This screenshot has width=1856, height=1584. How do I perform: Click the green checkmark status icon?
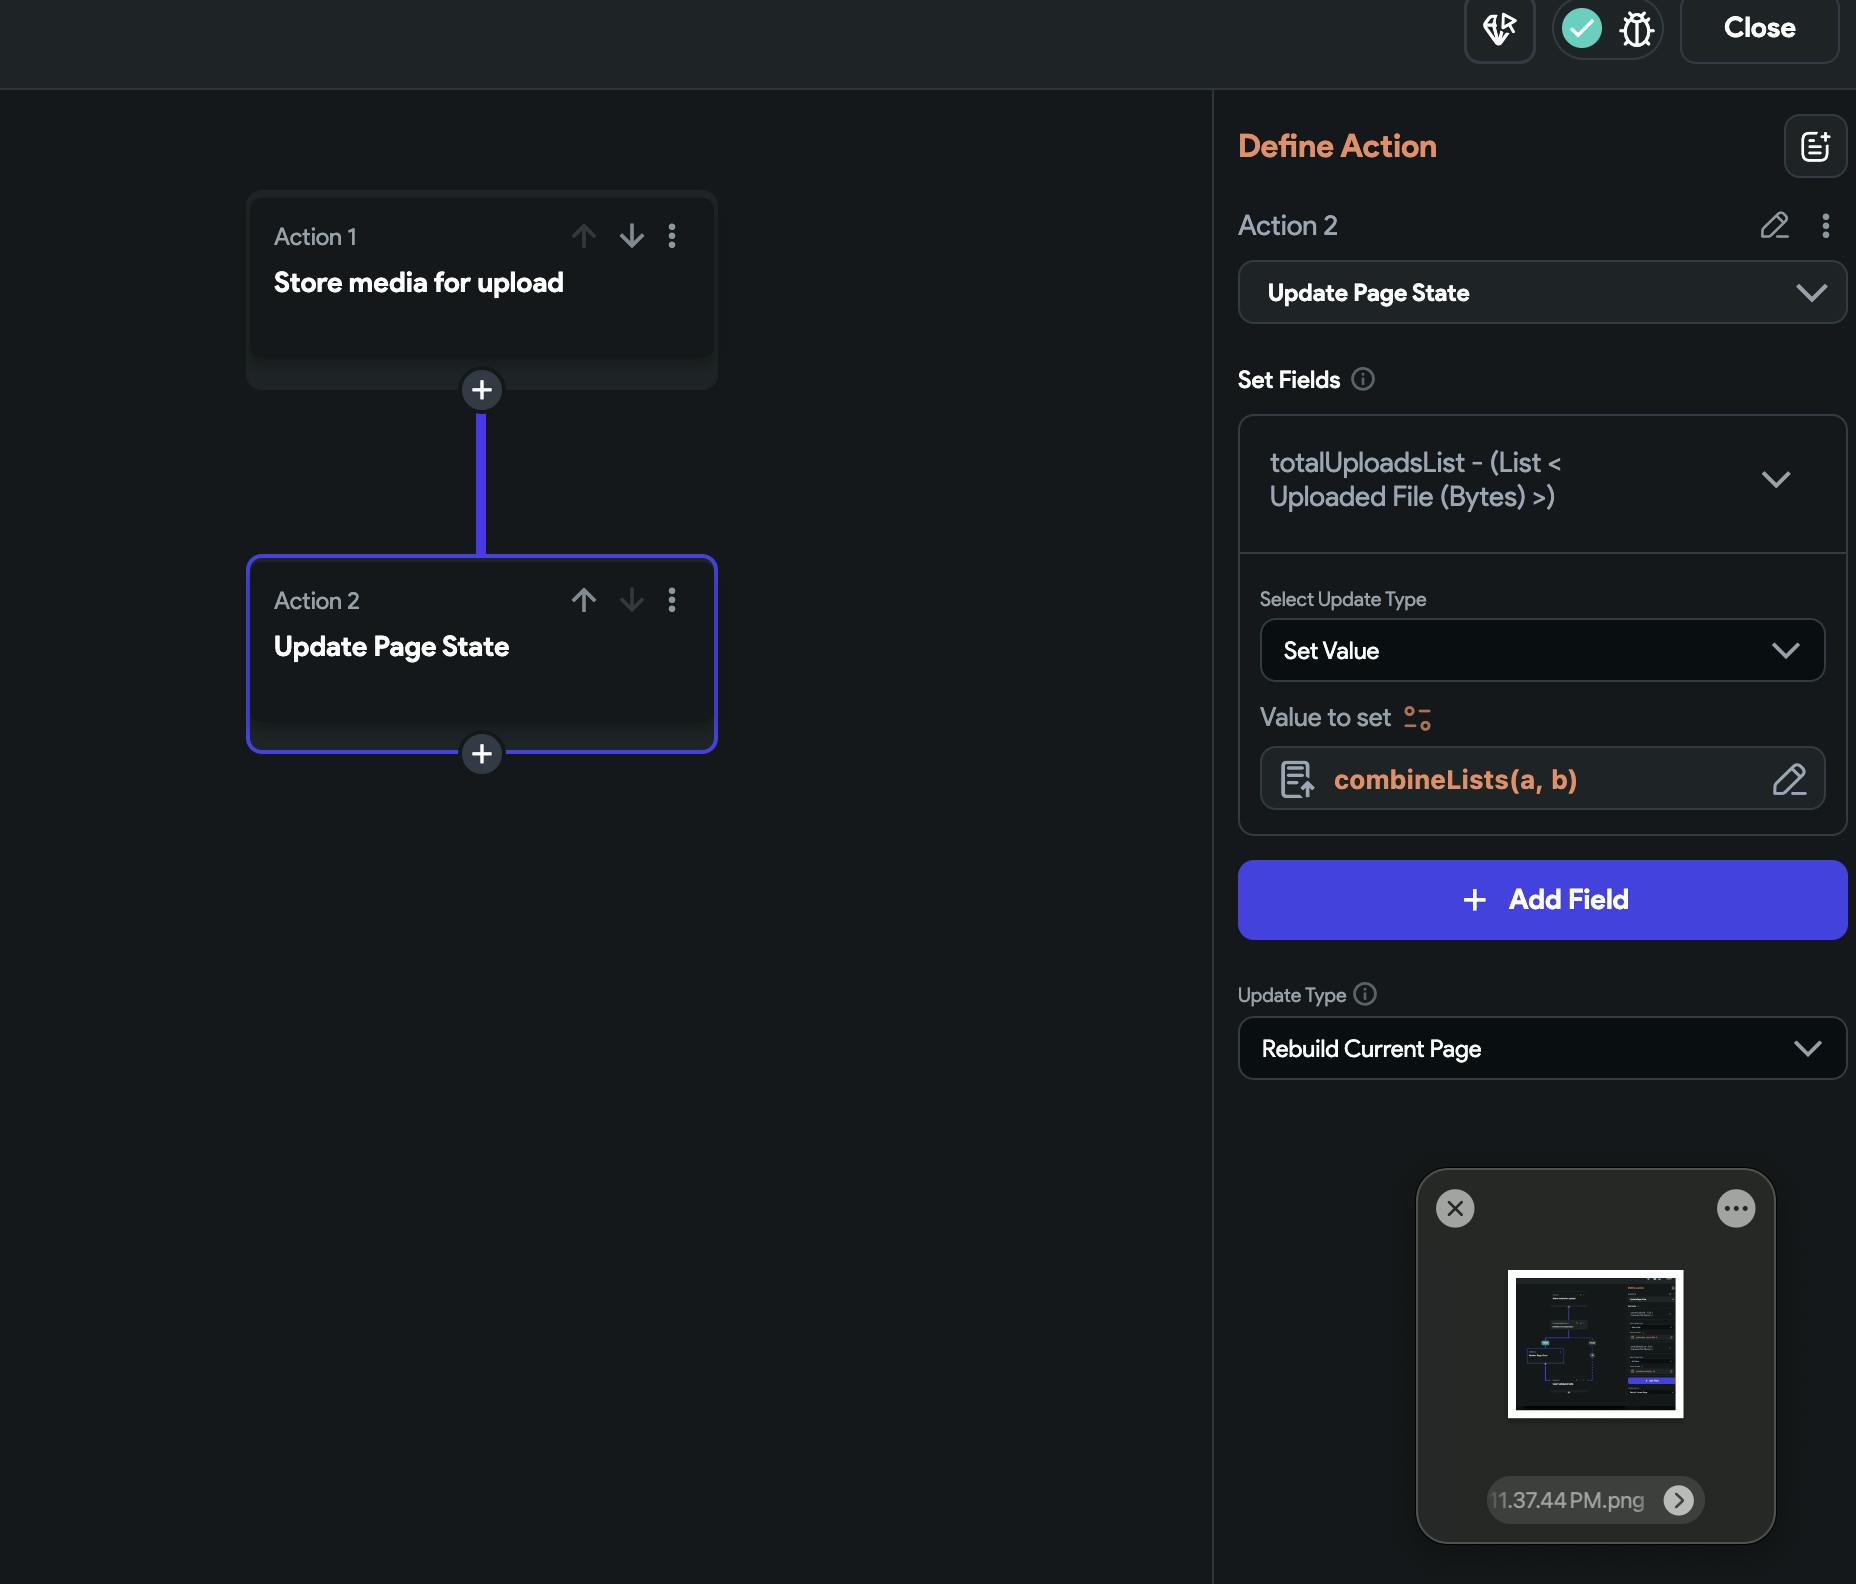pyautogui.click(x=1581, y=29)
